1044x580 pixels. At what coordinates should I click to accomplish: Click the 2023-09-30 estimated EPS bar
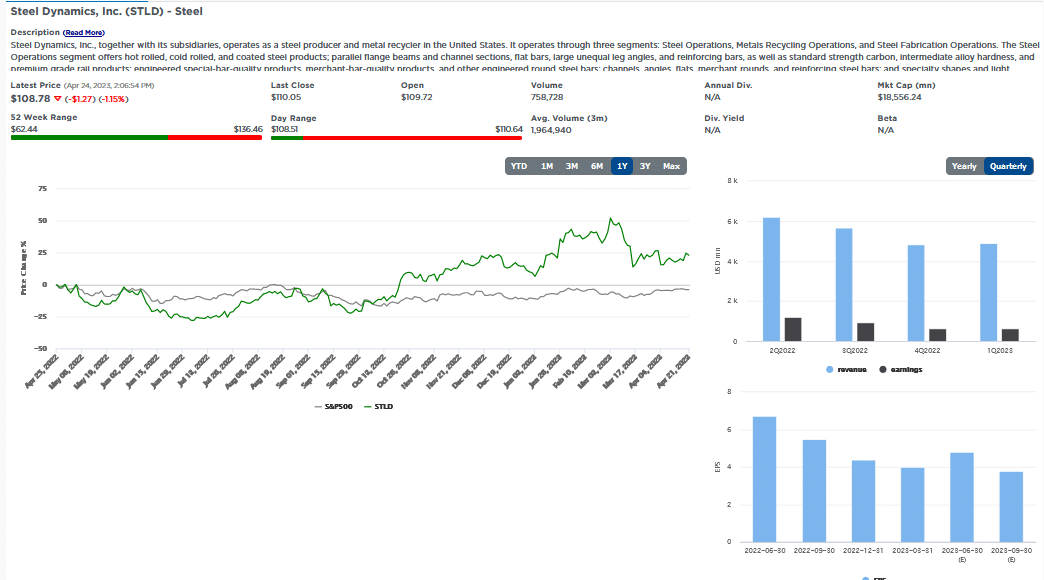coord(1011,506)
